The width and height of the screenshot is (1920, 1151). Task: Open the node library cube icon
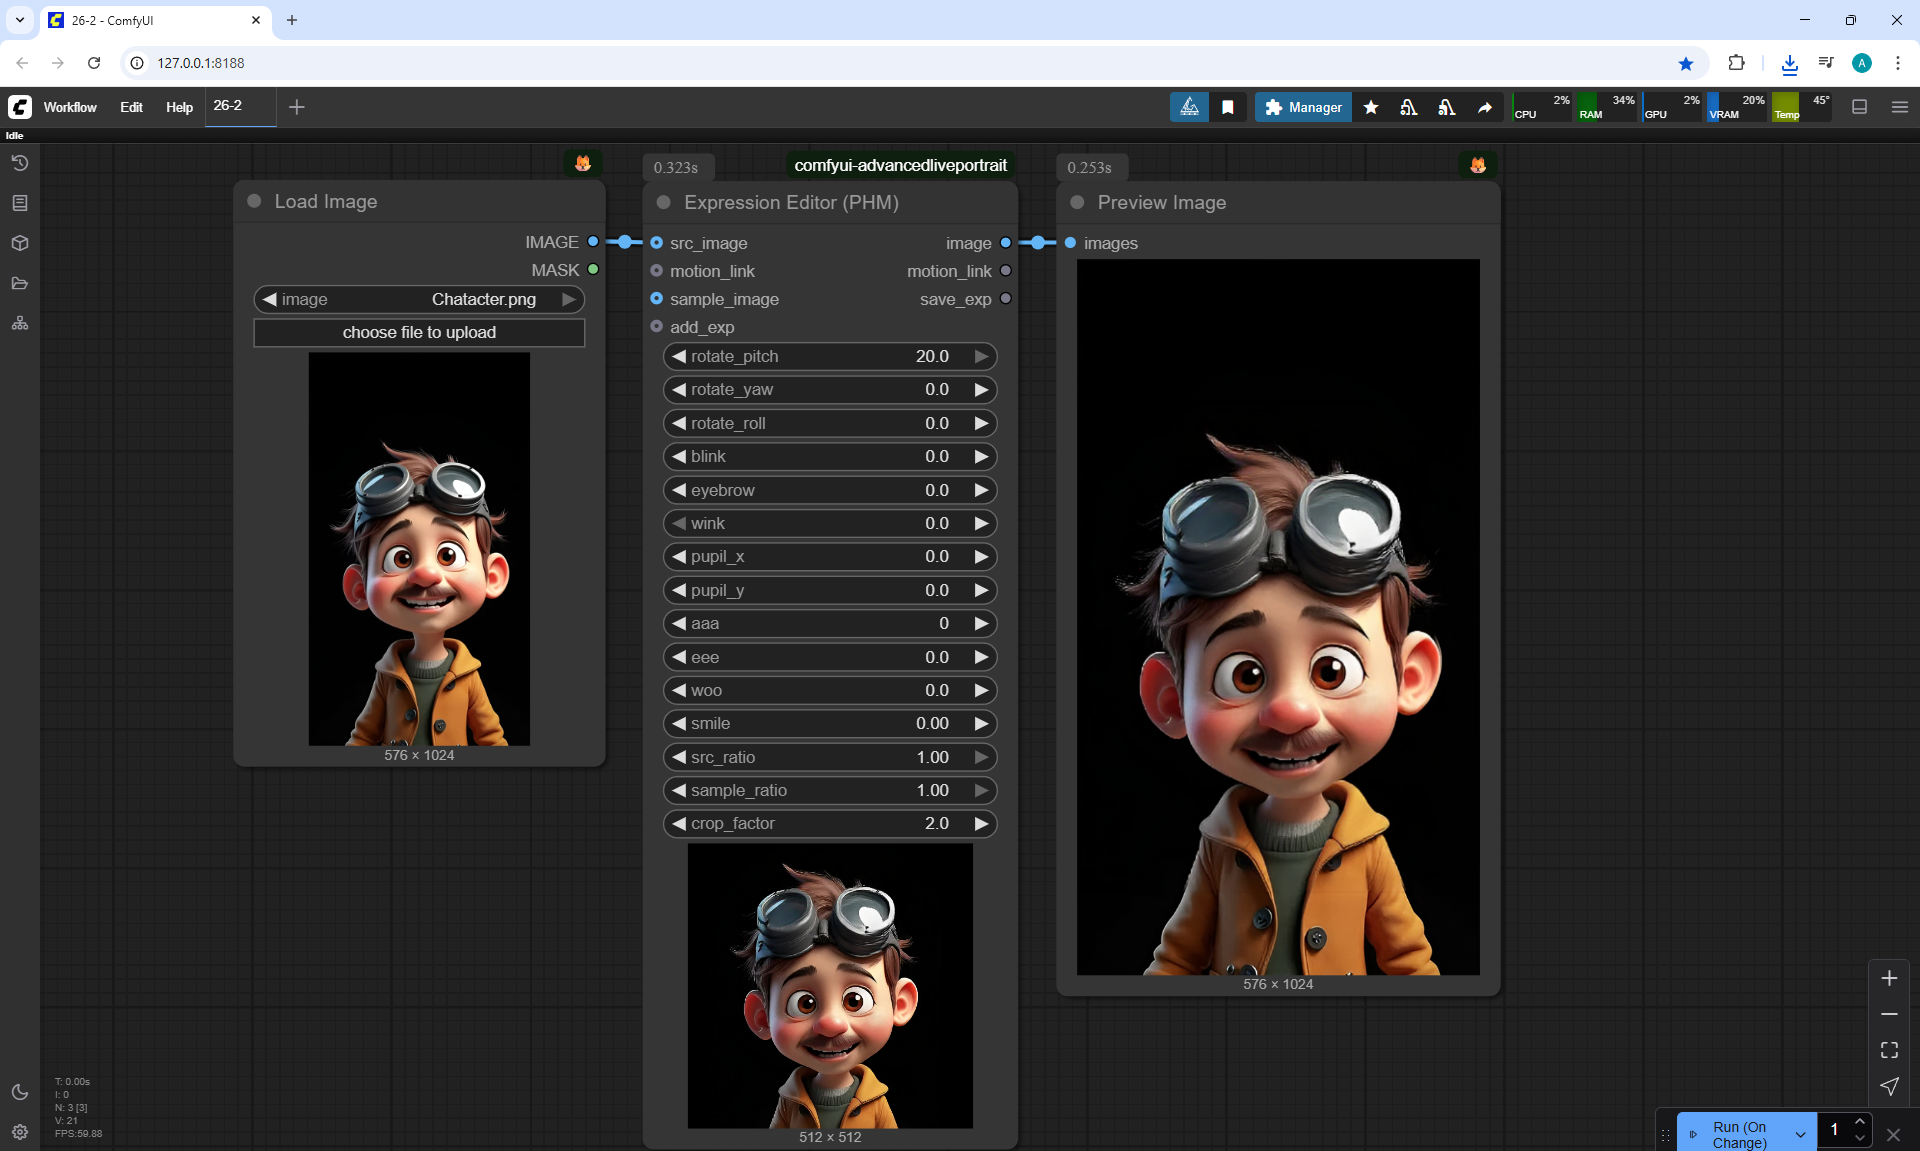20,243
